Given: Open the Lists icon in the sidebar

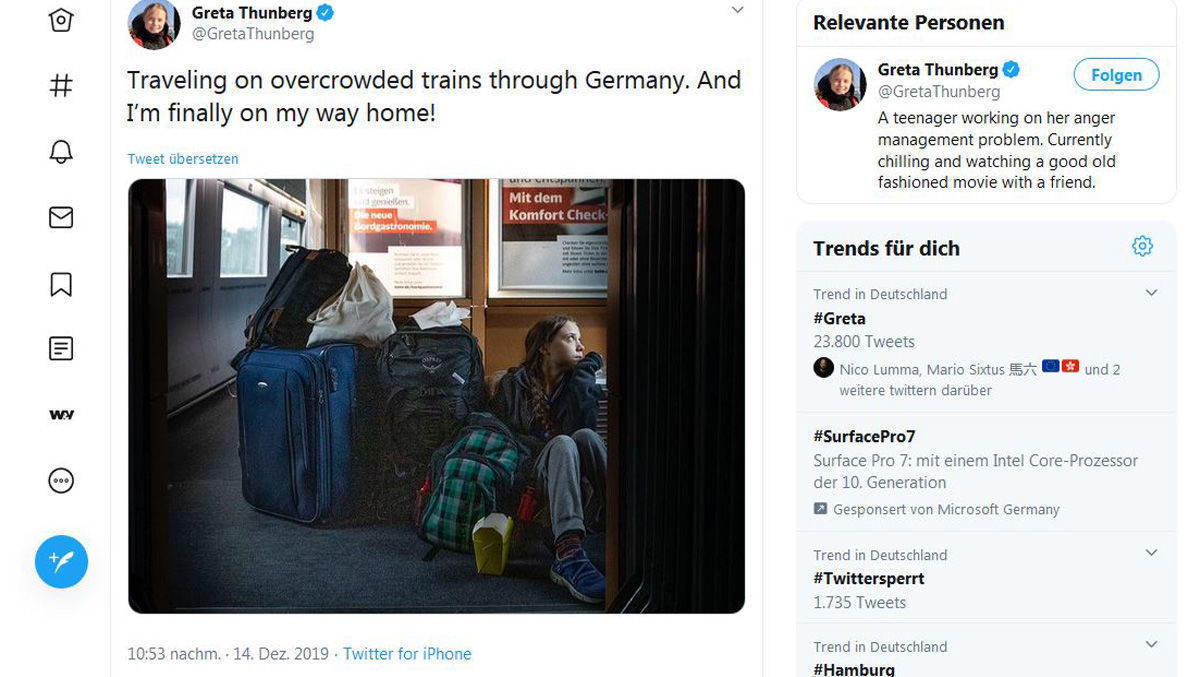Looking at the screenshot, I should [x=61, y=349].
